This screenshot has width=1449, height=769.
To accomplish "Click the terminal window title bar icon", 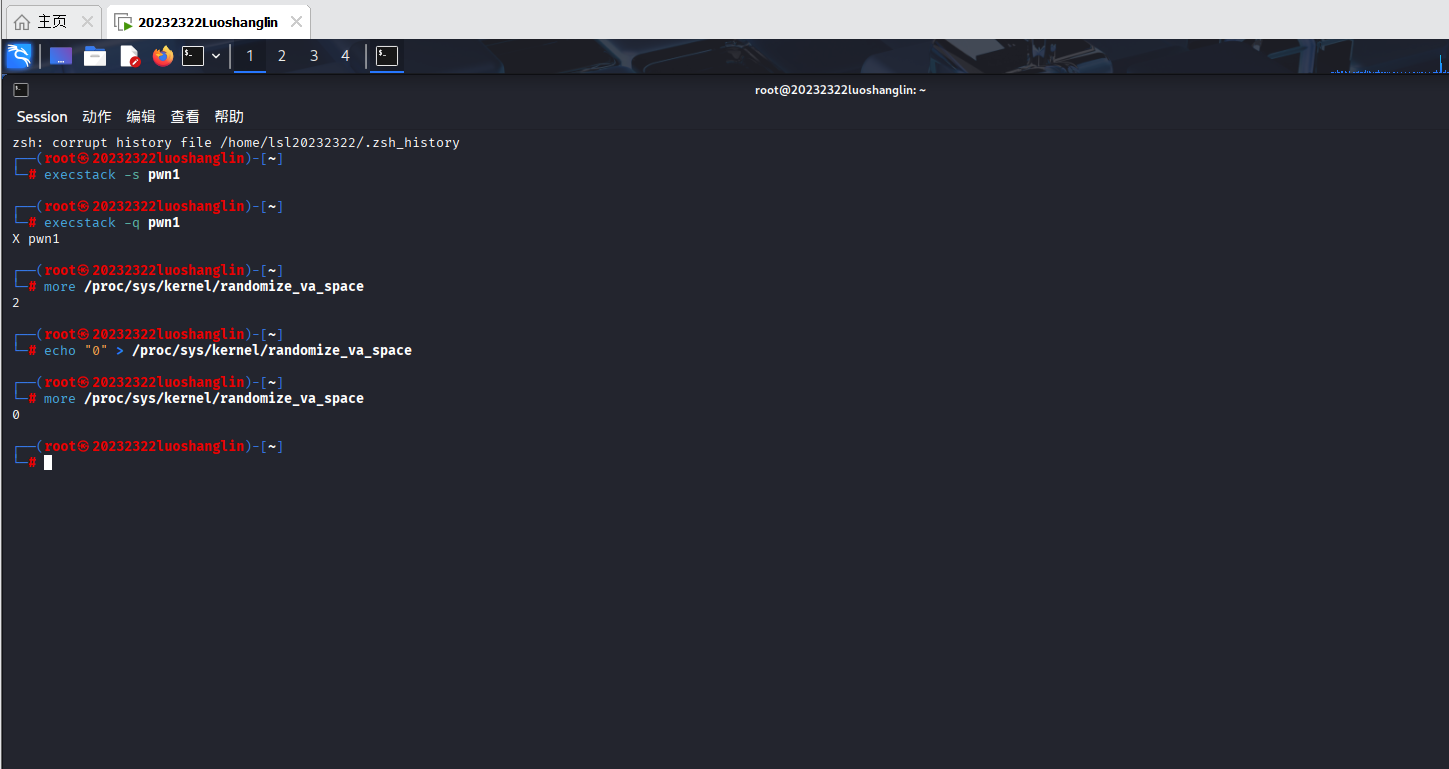I will 20,90.
